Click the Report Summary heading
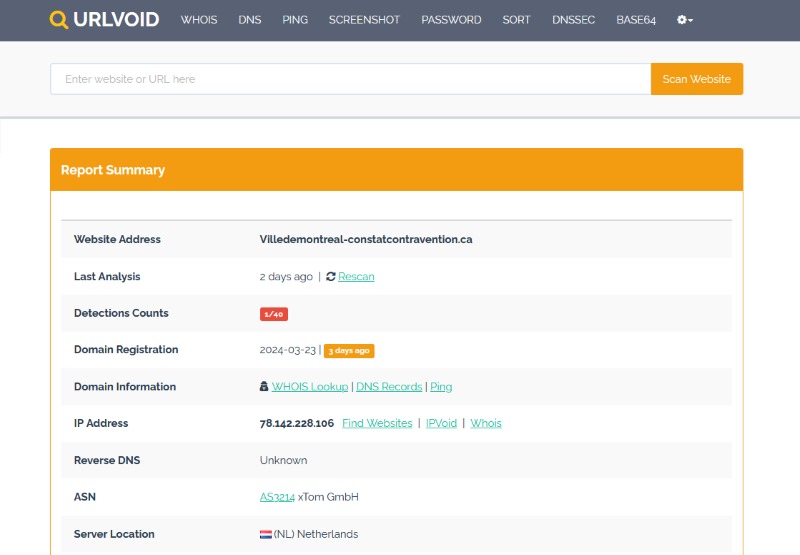800x555 pixels. (113, 170)
